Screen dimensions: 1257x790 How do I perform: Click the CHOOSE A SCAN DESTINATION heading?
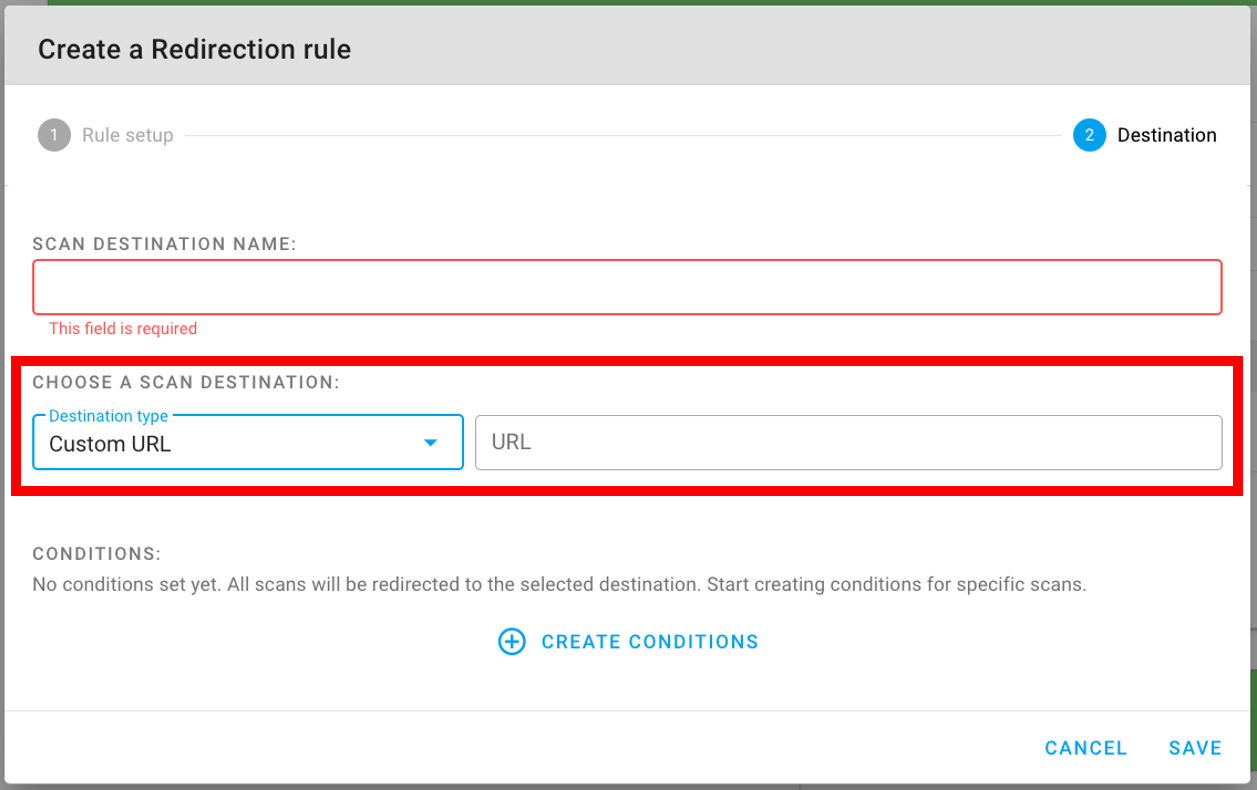pos(186,382)
